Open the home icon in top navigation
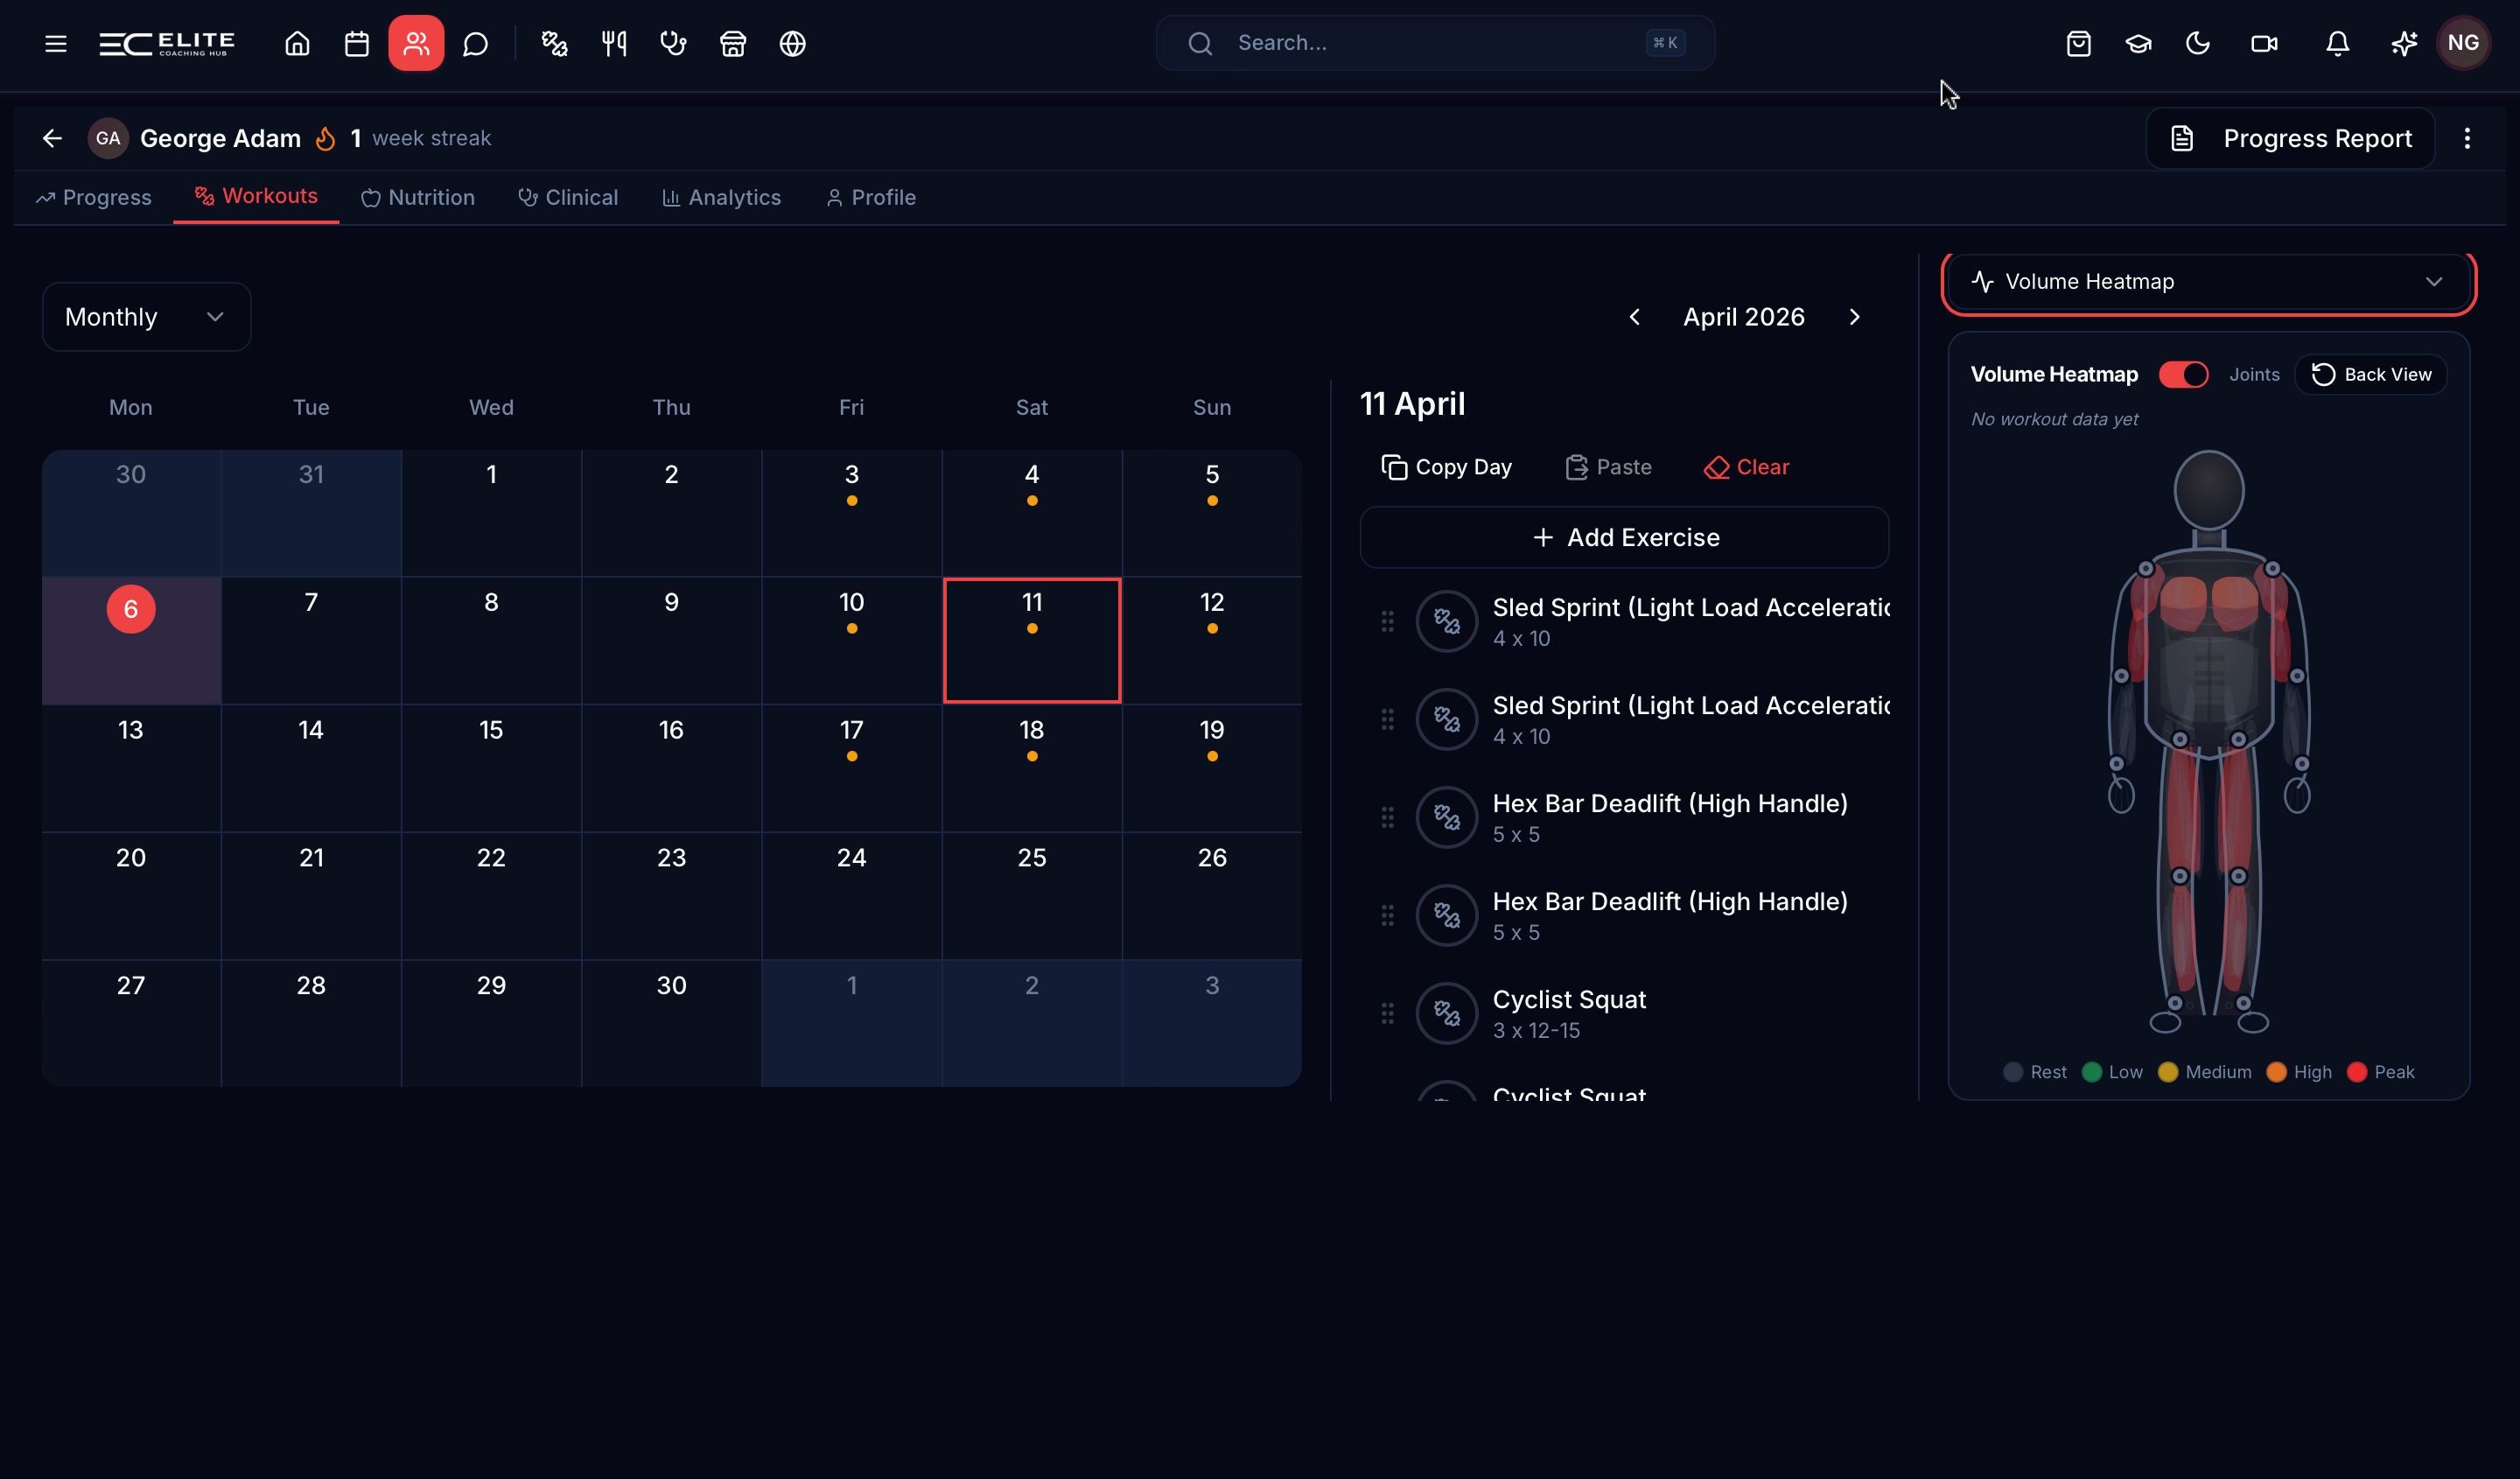Screen dimensions: 2520x1479 (297, 43)
